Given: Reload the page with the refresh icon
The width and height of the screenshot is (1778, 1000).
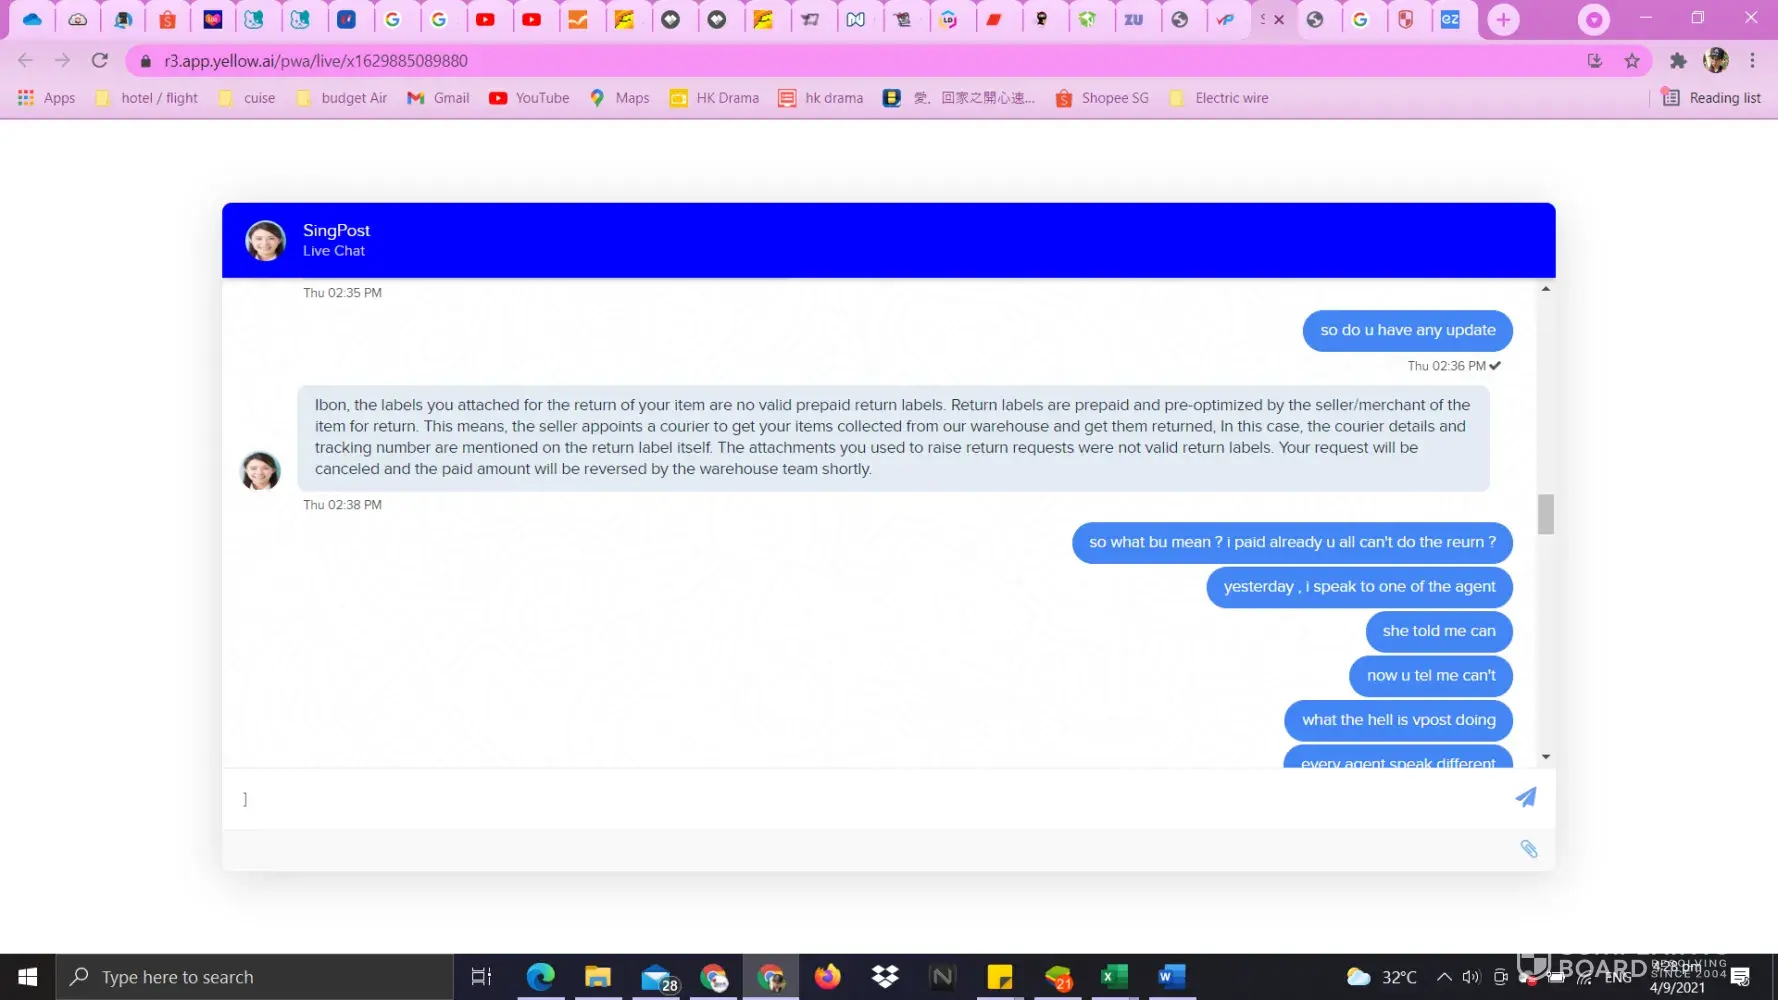Looking at the screenshot, I should 100,61.
